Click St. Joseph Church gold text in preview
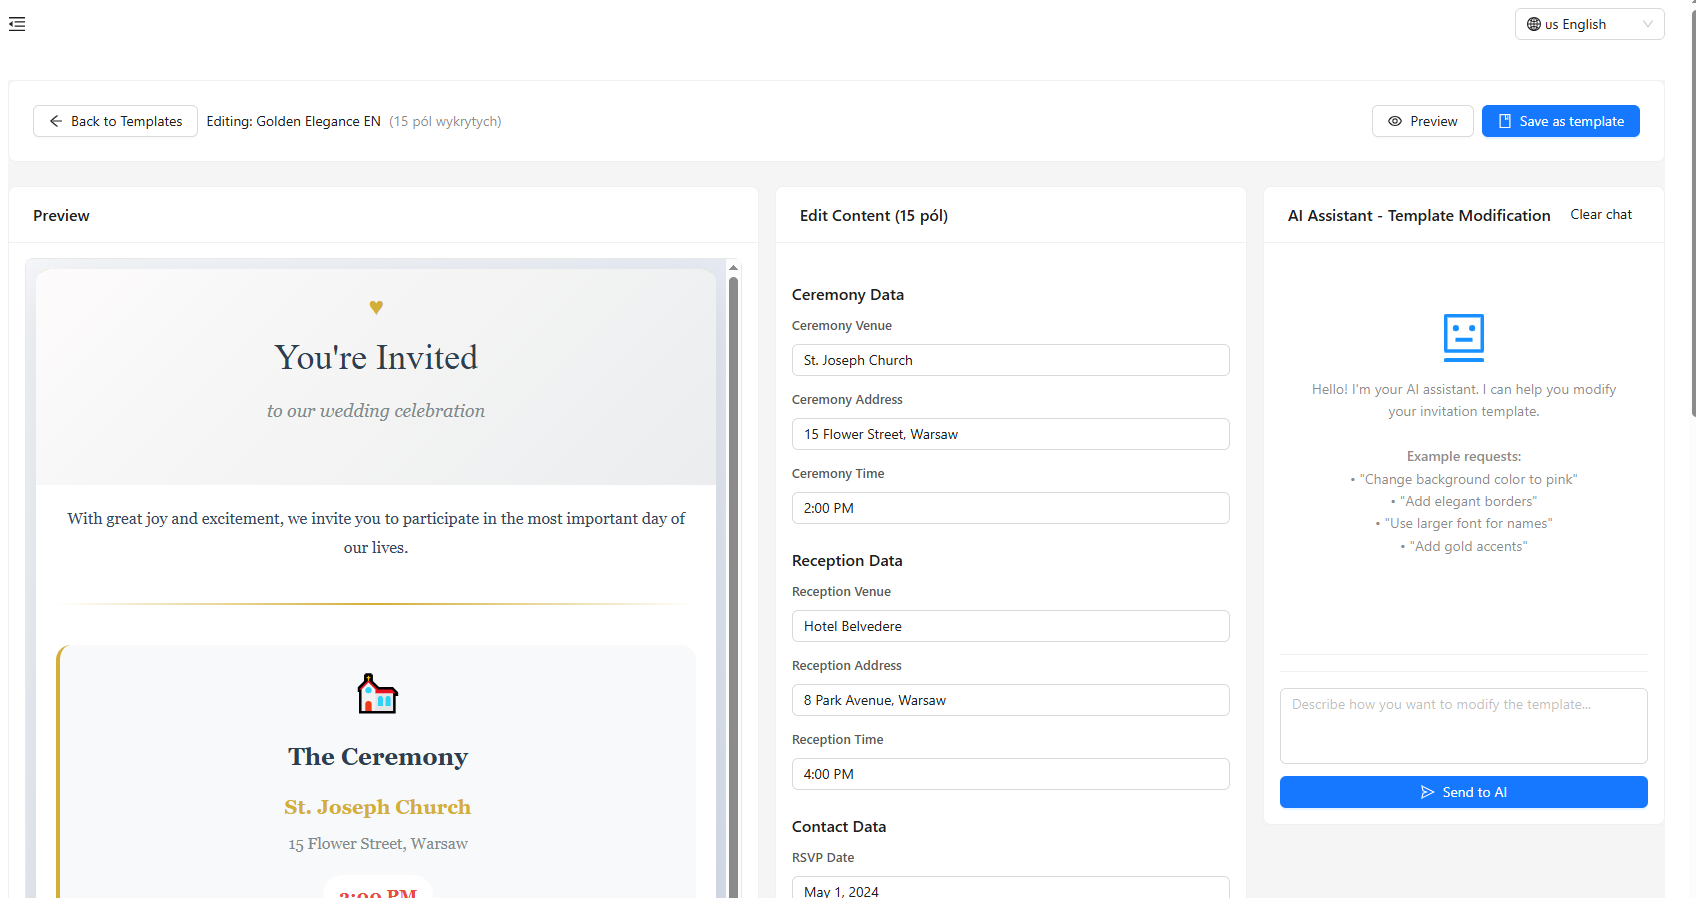 coord(377,807)
